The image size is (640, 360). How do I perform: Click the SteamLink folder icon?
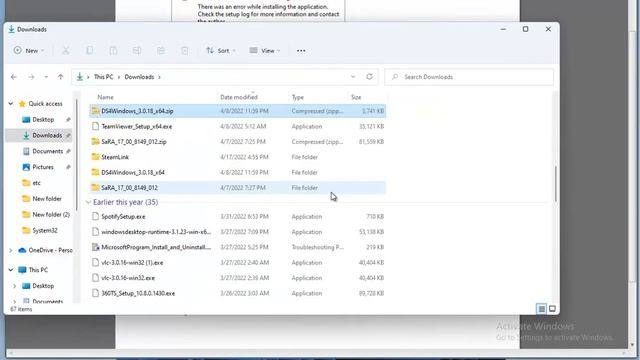[96, 157]
